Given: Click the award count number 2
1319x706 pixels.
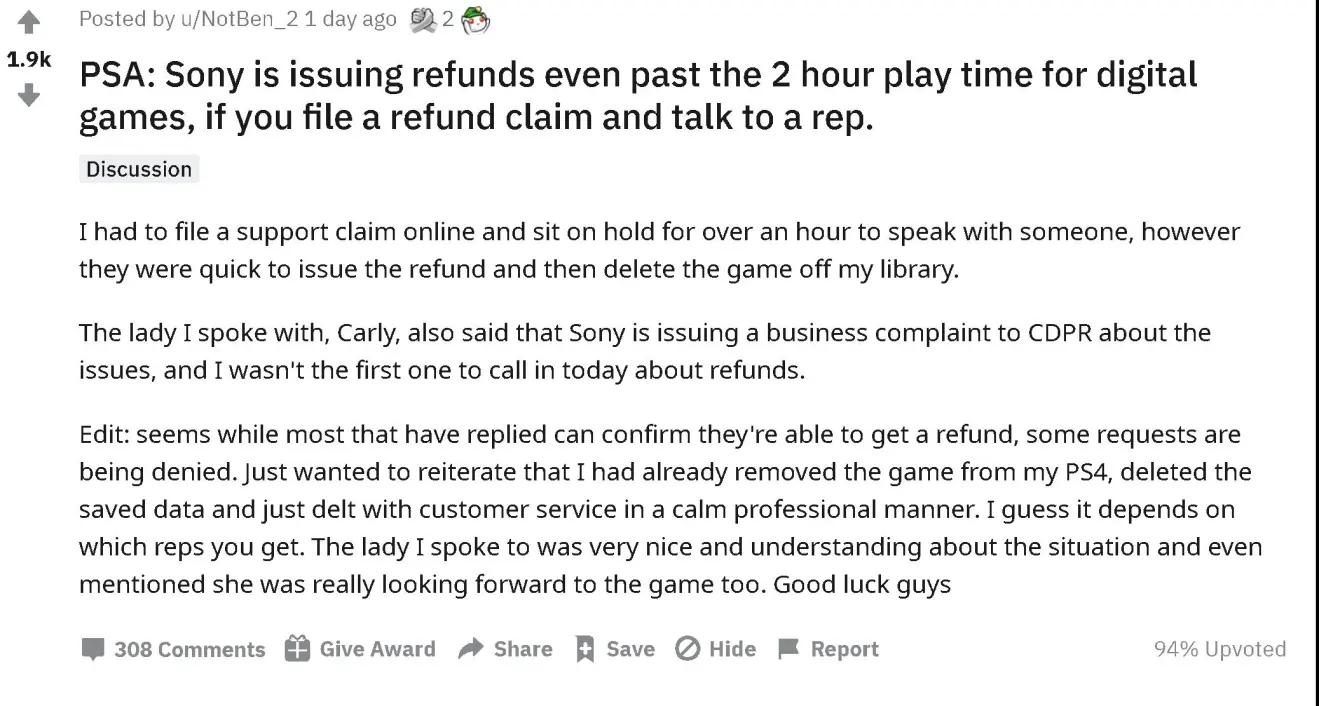Looking at the screenshot, I should tap(449, 19).
